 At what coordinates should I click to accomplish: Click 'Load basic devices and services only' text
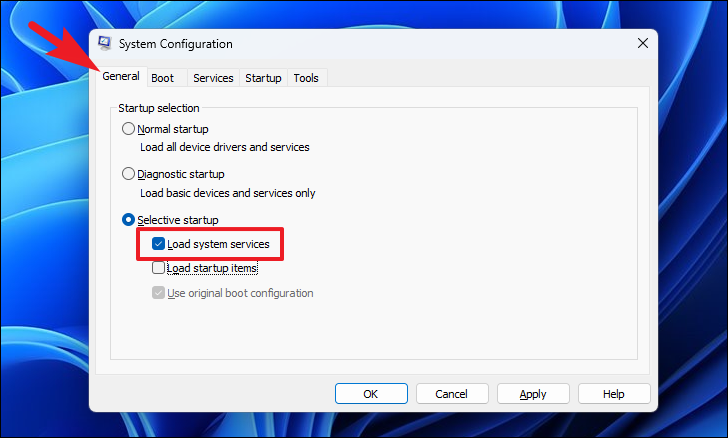pyautogui.click(x=228, y=193)
